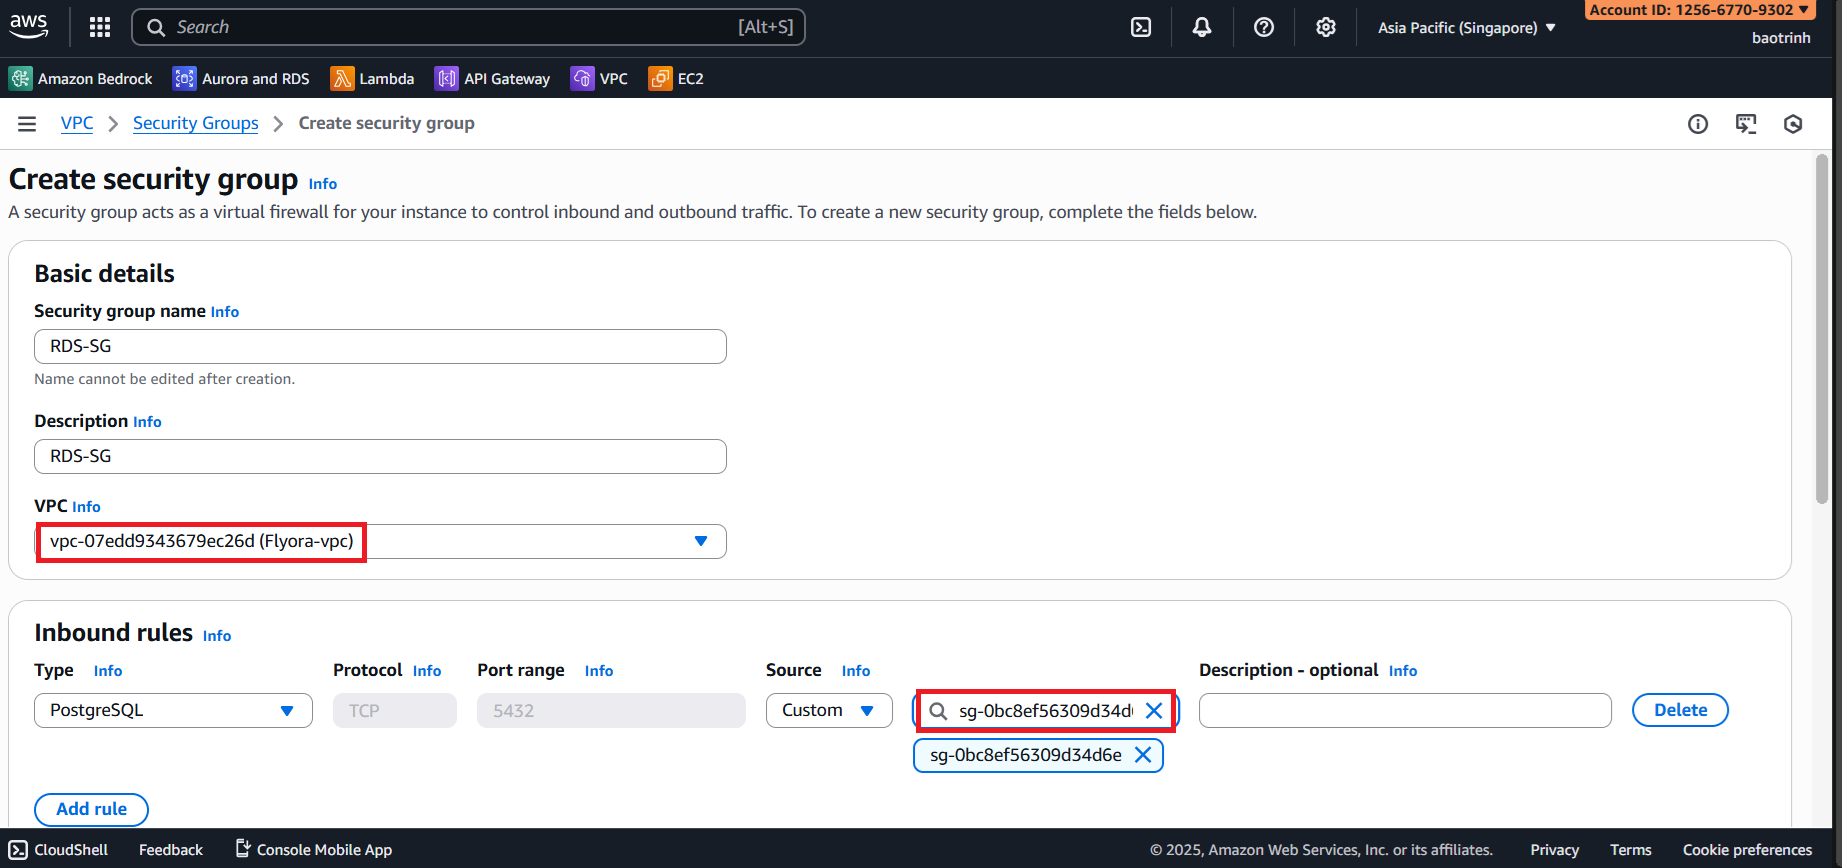Screen dimensions: 1842x868
Task: Clear the source search field with X
Action: point(1154,710)
